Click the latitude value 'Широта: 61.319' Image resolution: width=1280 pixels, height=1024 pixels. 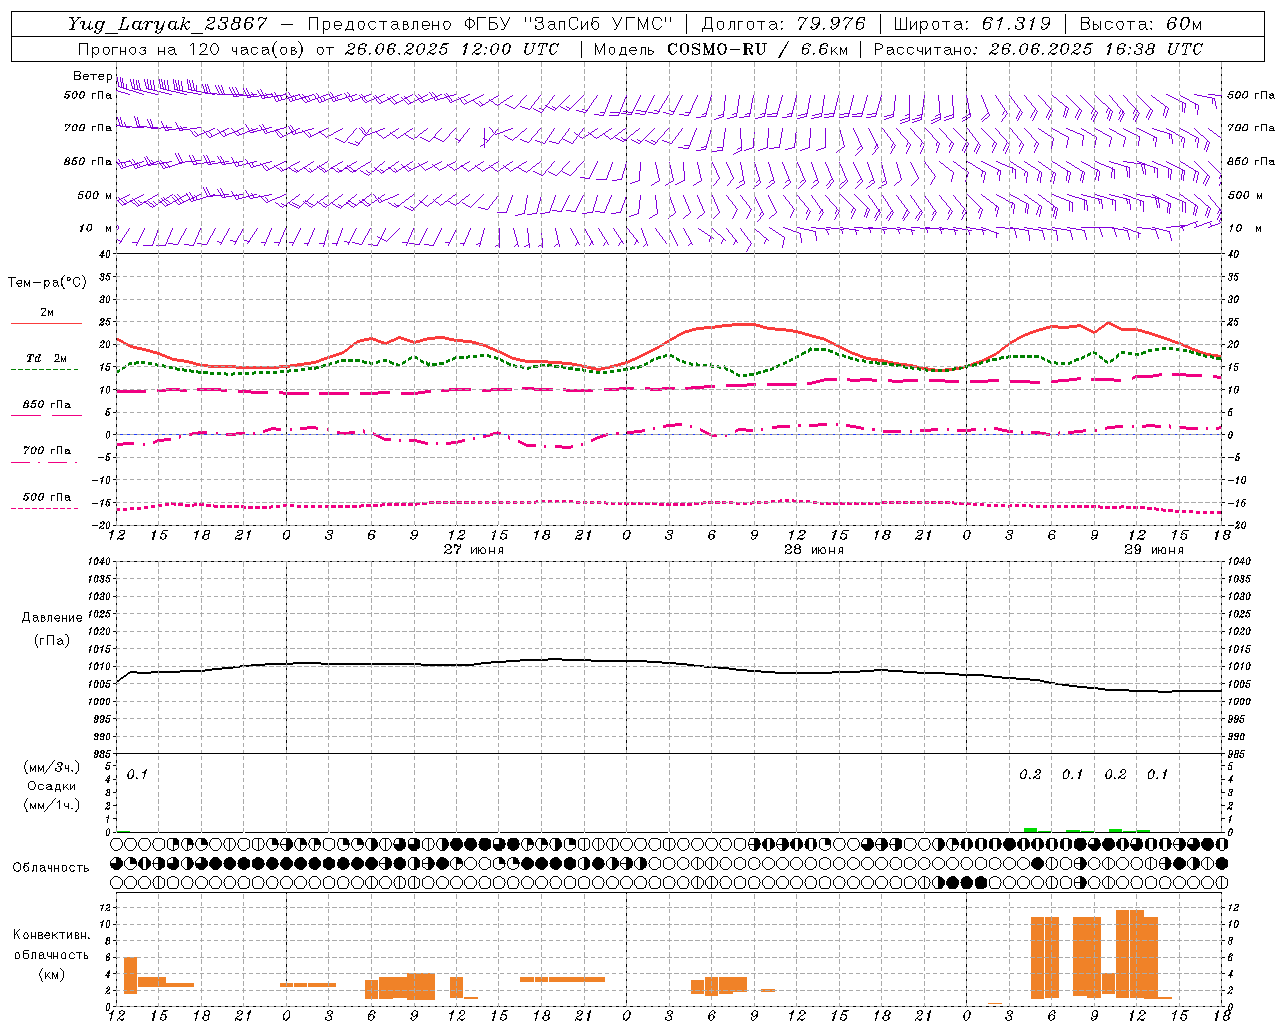(x=972, y=24)
